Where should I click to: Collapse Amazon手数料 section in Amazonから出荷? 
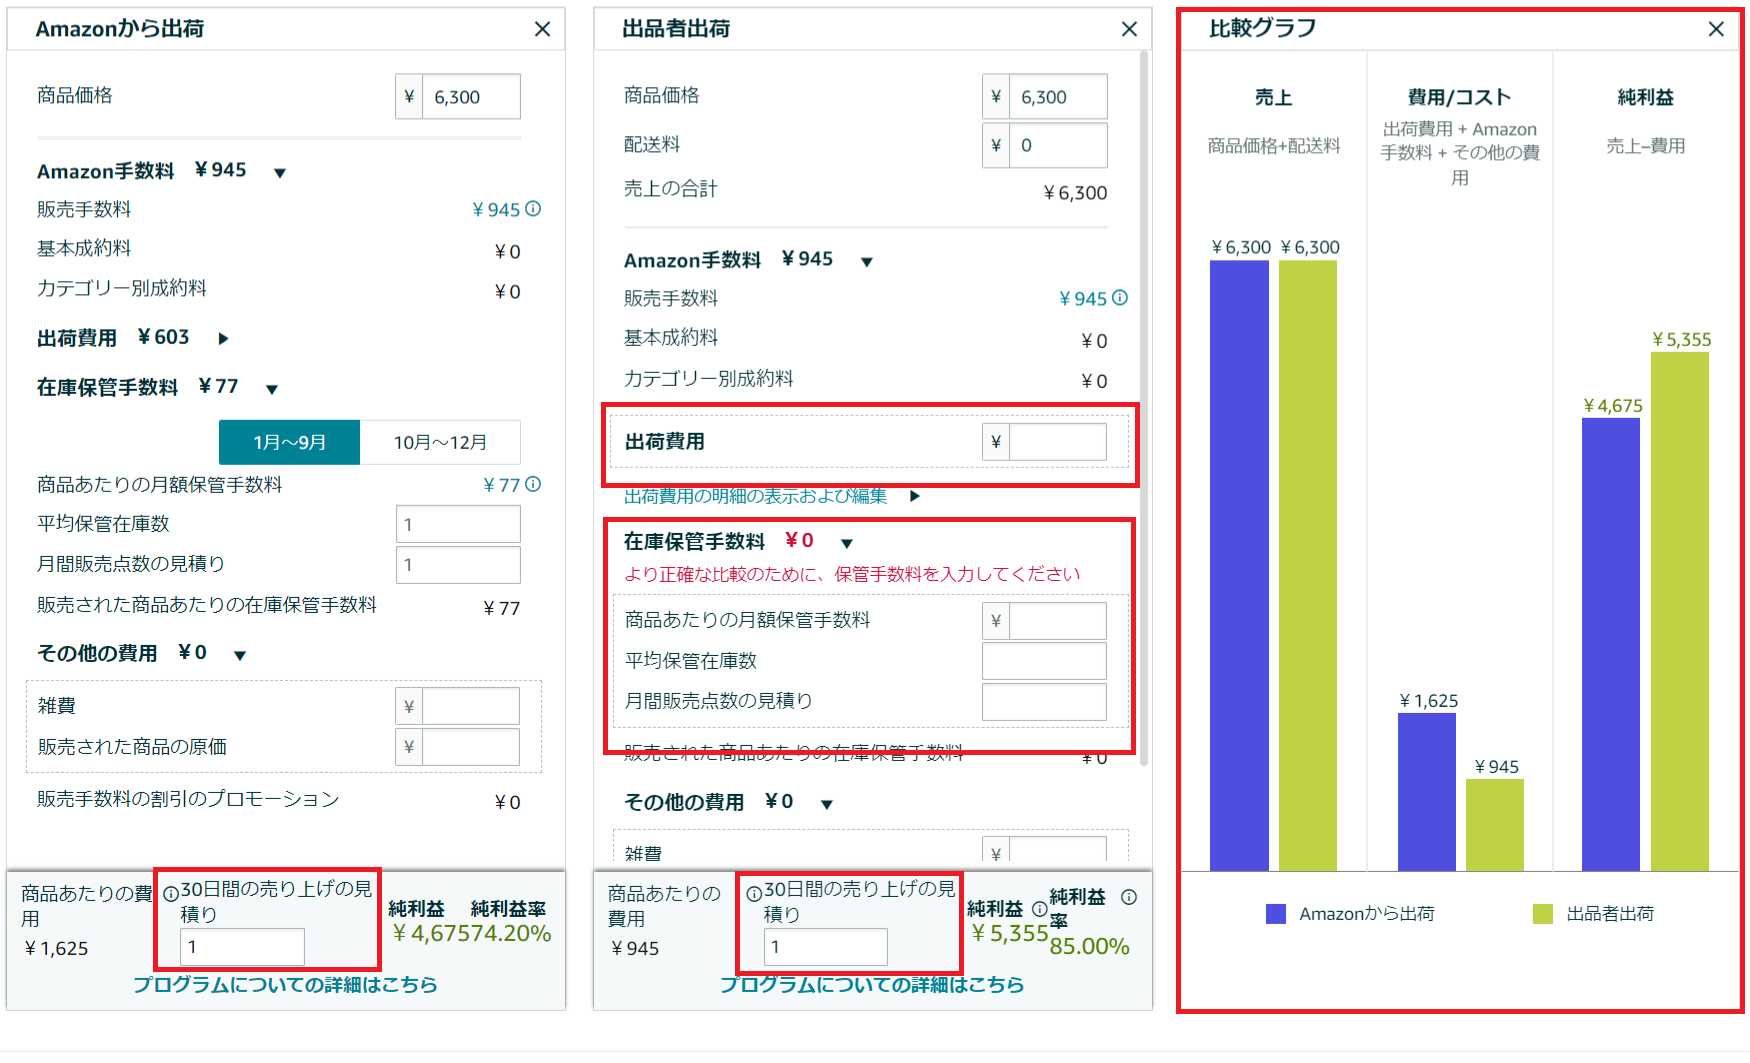(x=280, y=173)
